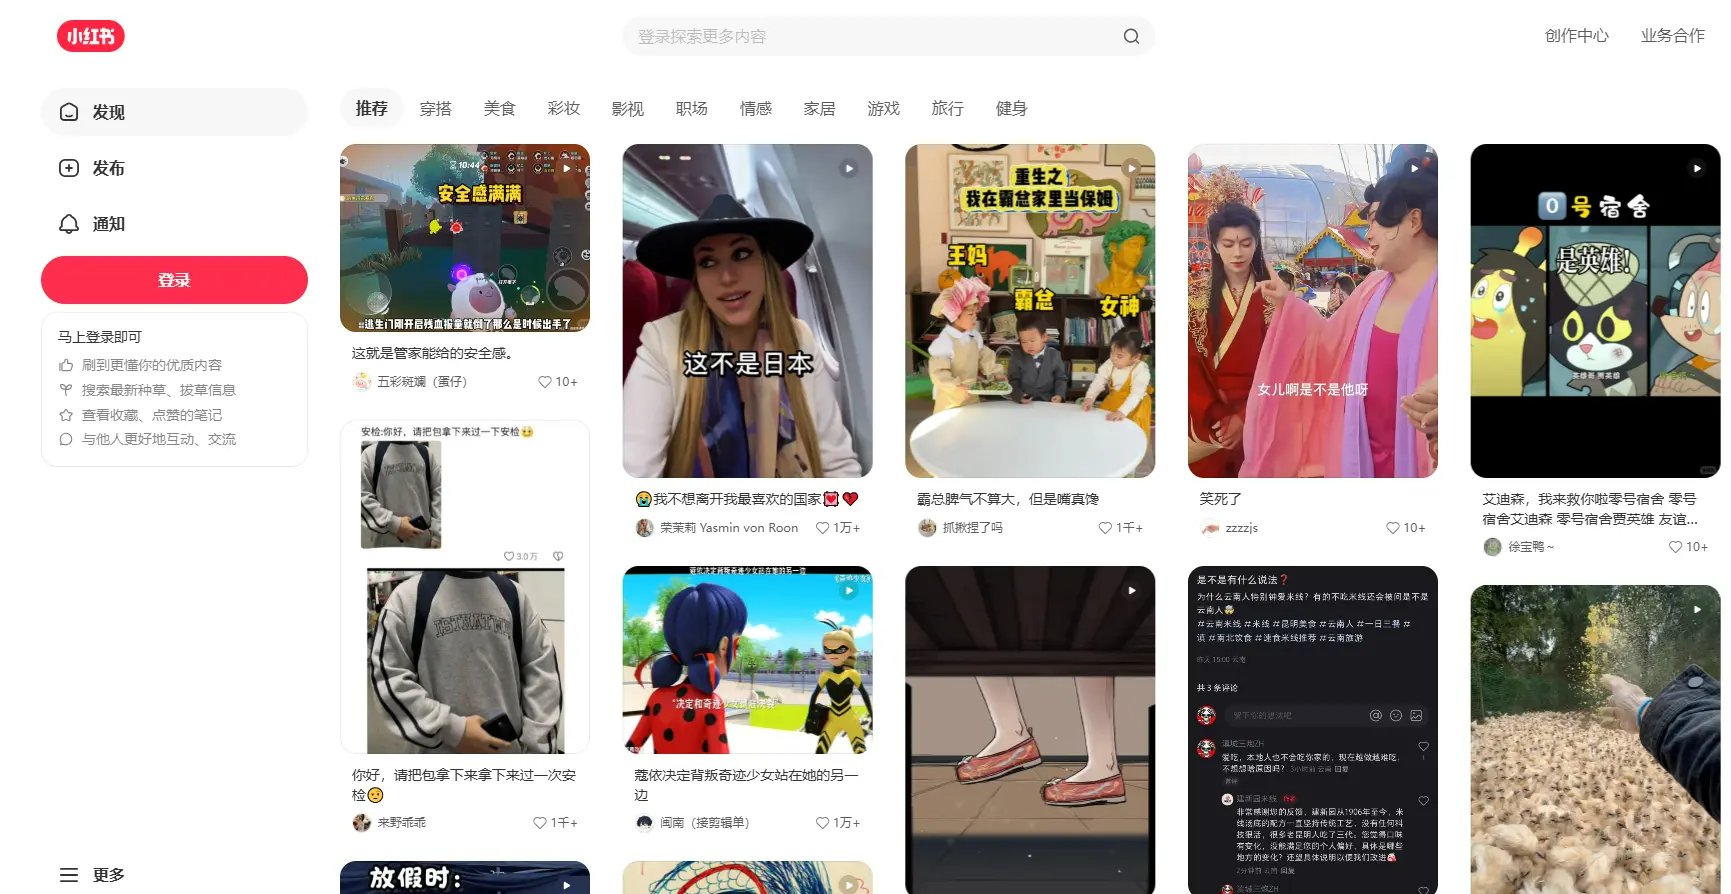Open the 这不是日本 video thumbnail

(x=747, y=311)
